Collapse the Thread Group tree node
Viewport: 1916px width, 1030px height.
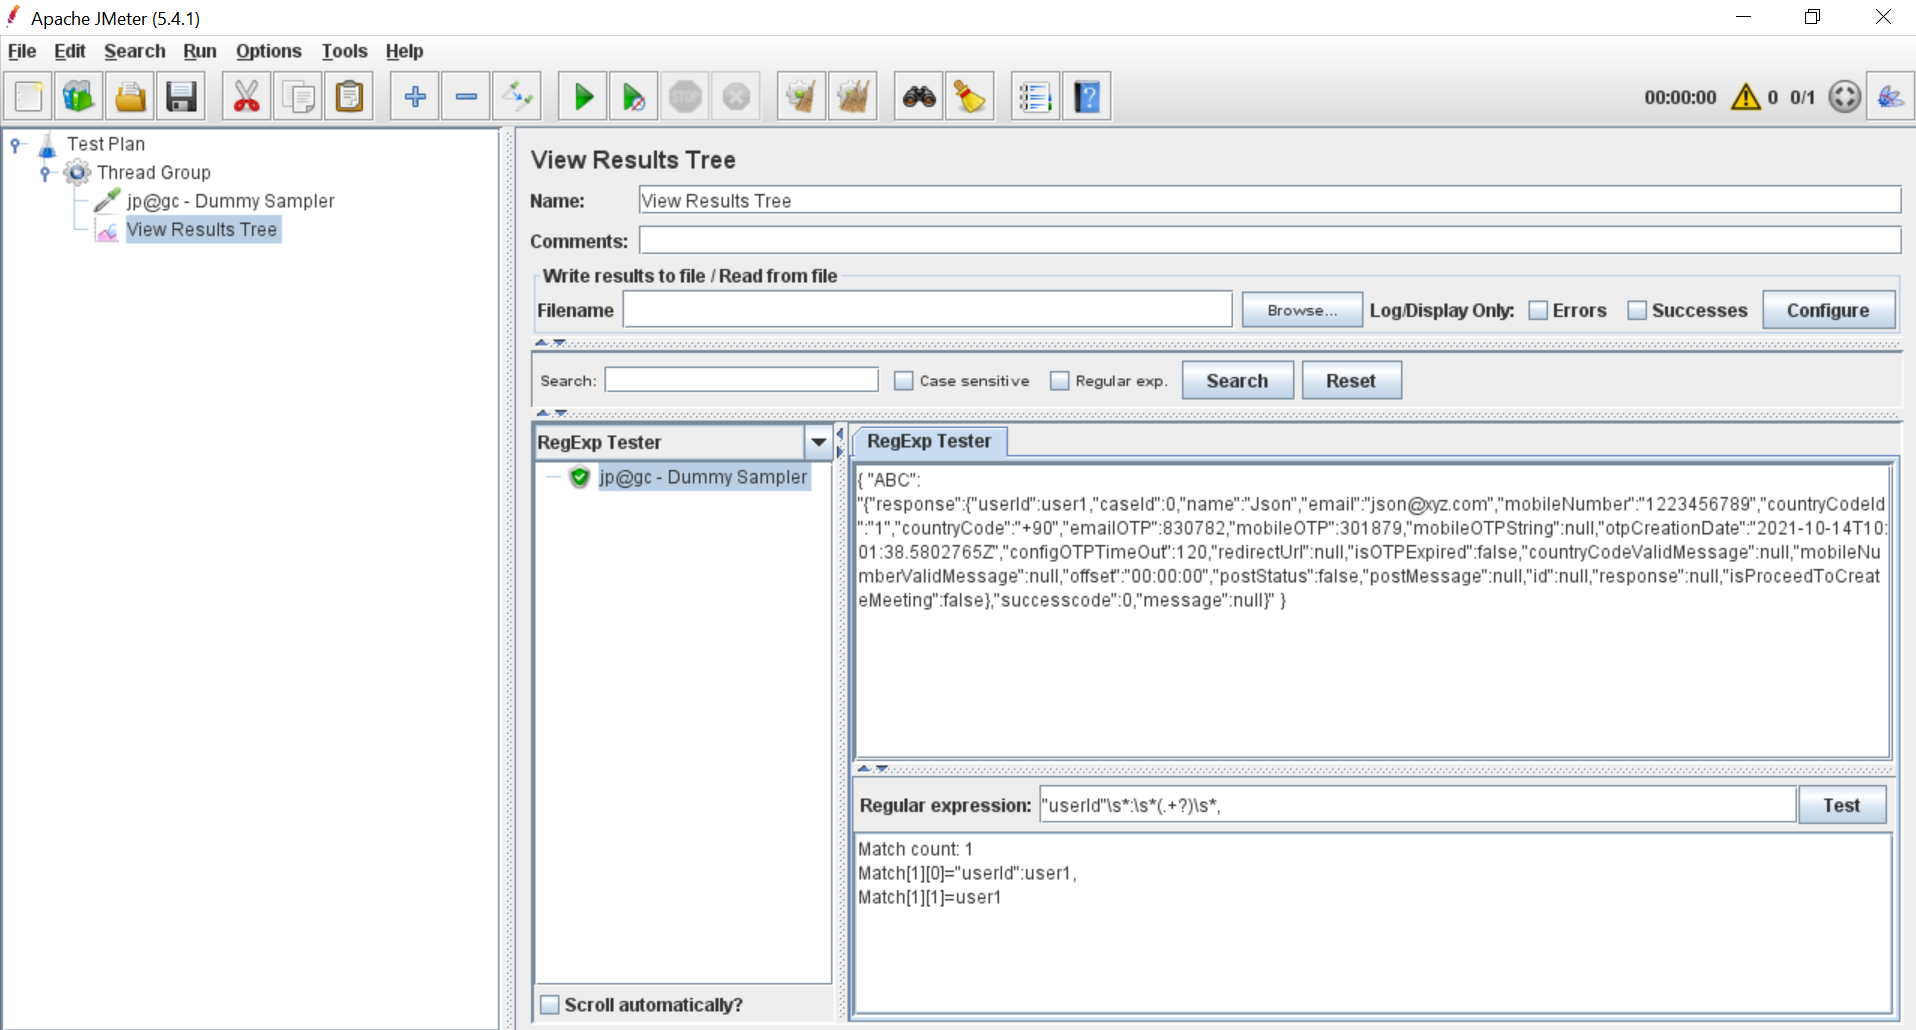click(45, 173)
